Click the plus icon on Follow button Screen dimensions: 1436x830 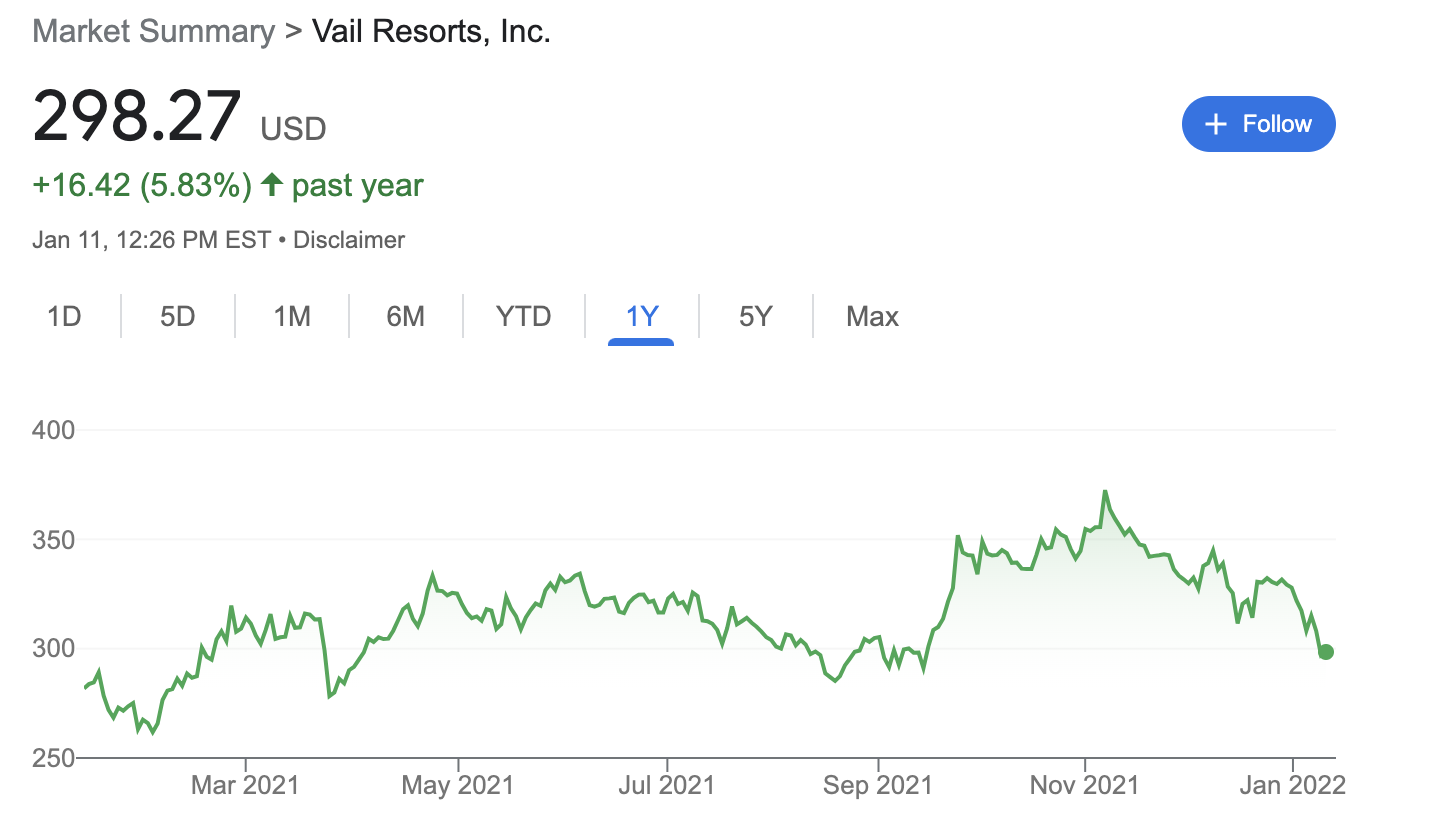(x=1216, y=124)
